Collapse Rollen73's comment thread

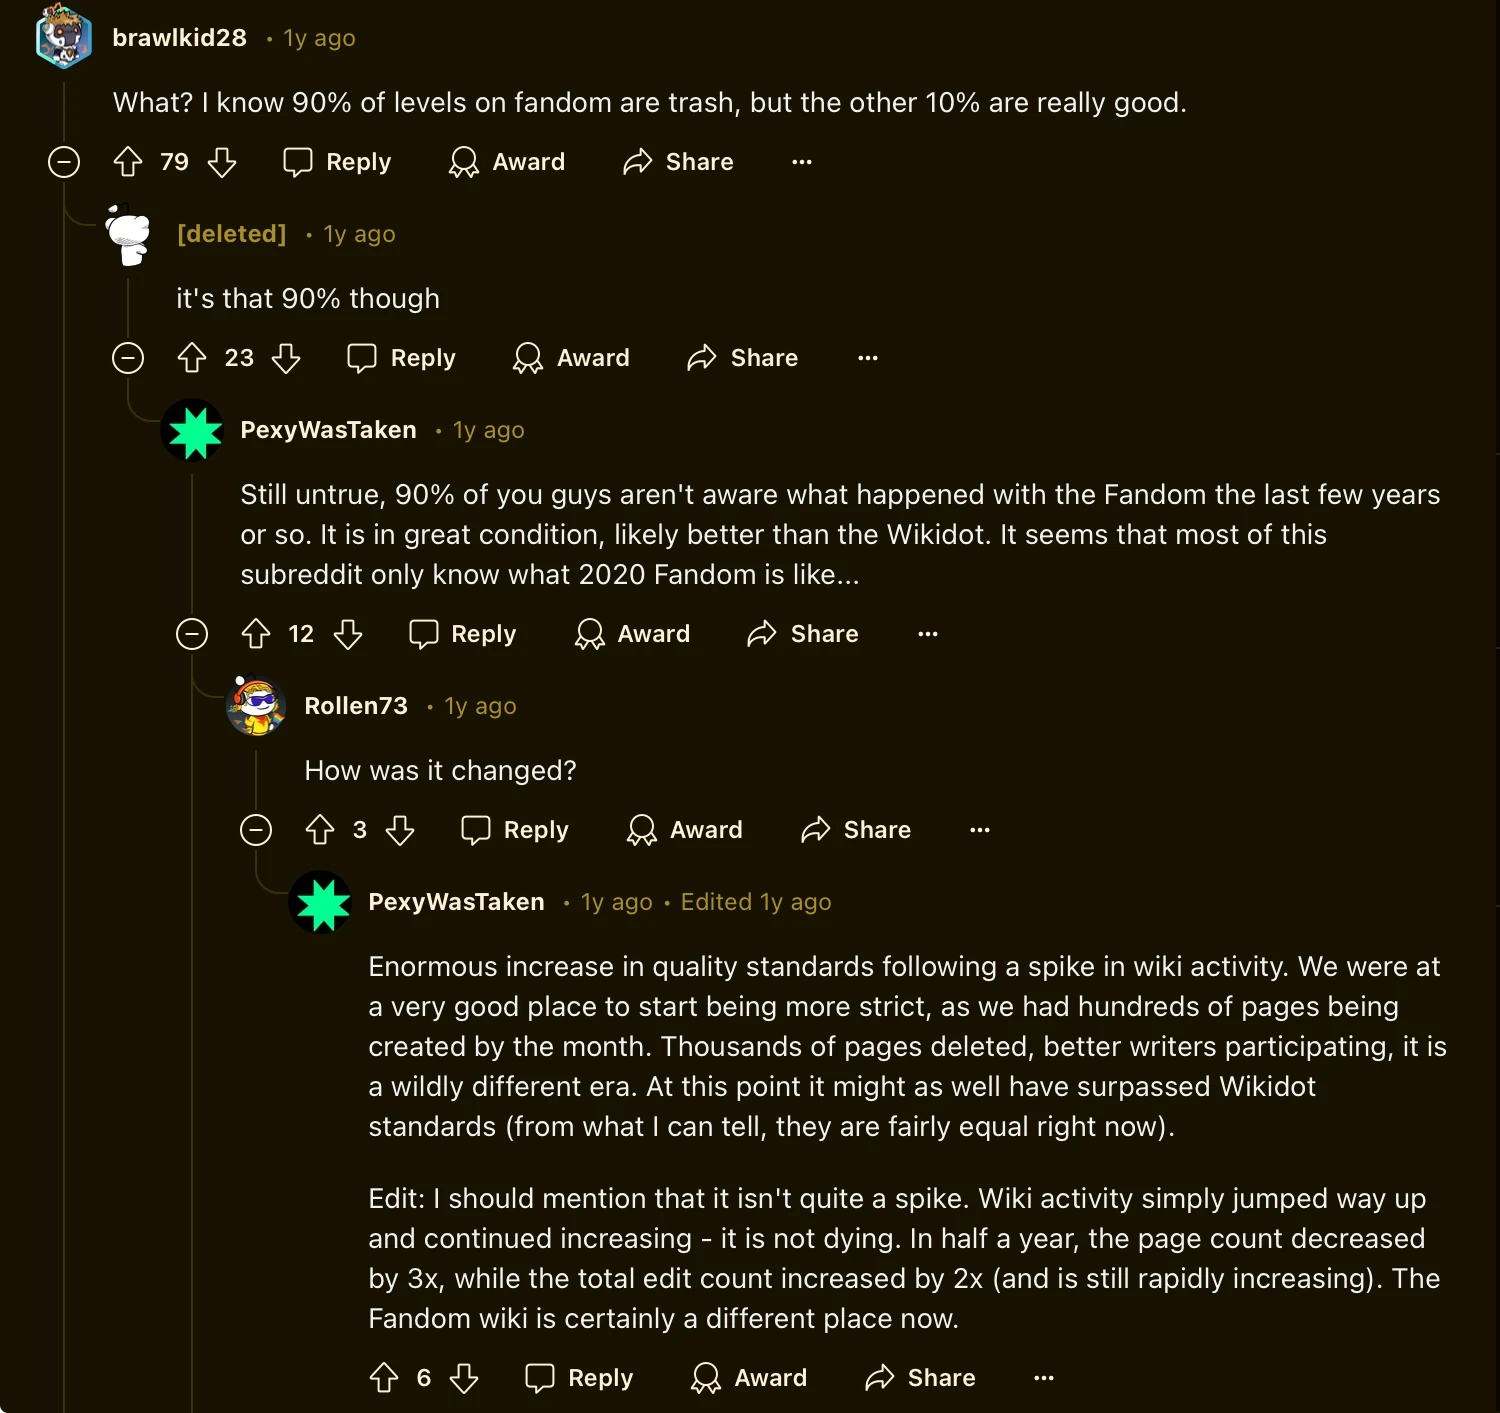point(256,830)
